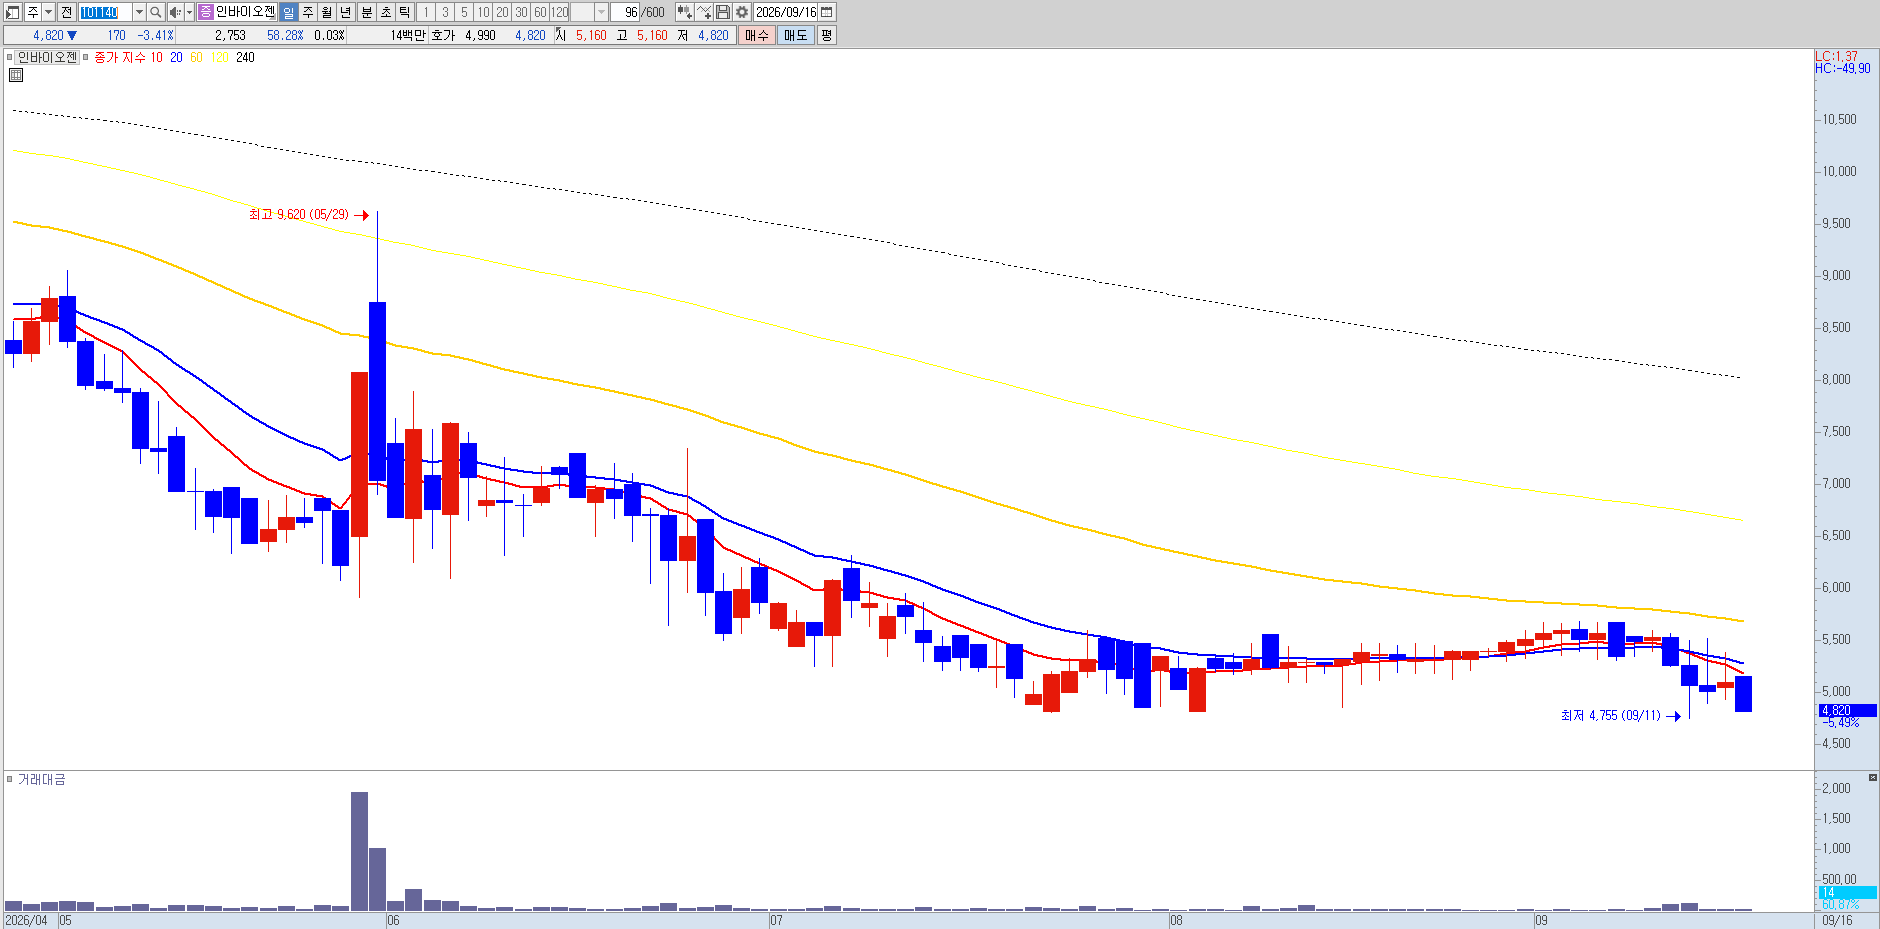
Task: Click the square beside 거래대금 label
Action: [10, 779]
